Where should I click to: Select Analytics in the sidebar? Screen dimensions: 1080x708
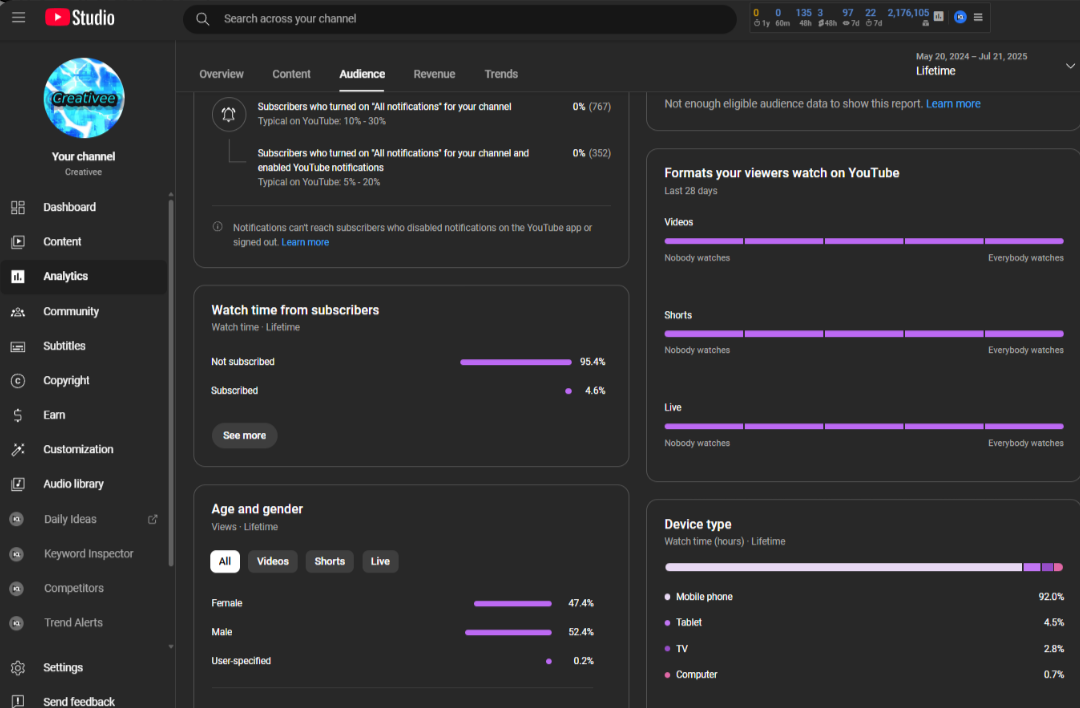pos(83,276)
